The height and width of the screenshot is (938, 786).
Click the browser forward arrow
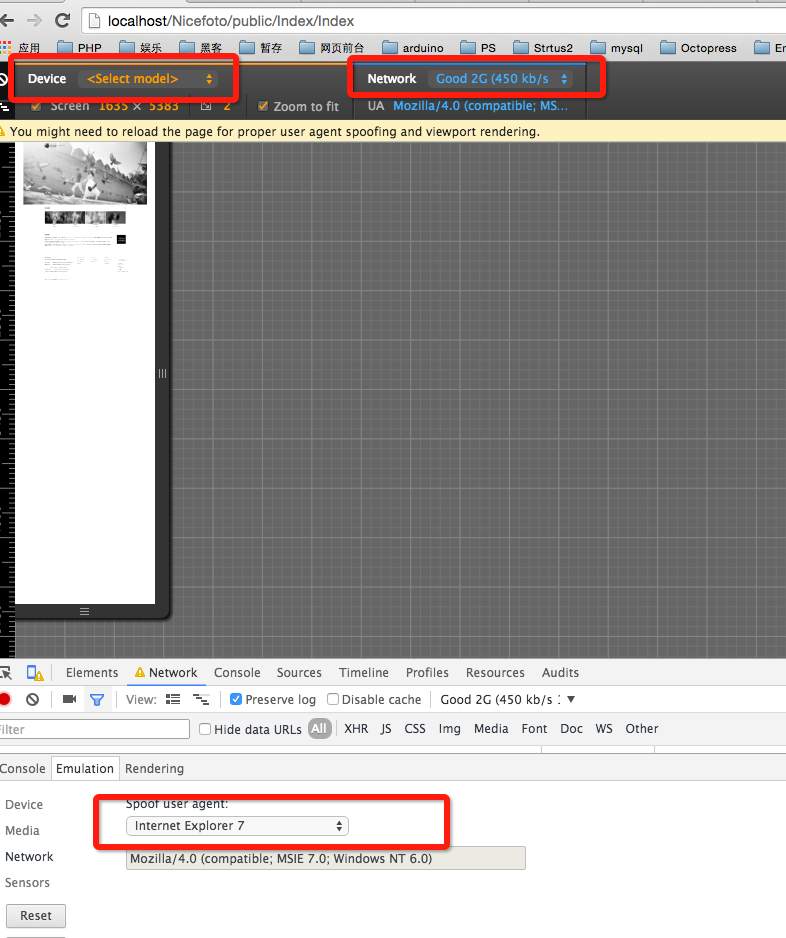coord(34,20)
